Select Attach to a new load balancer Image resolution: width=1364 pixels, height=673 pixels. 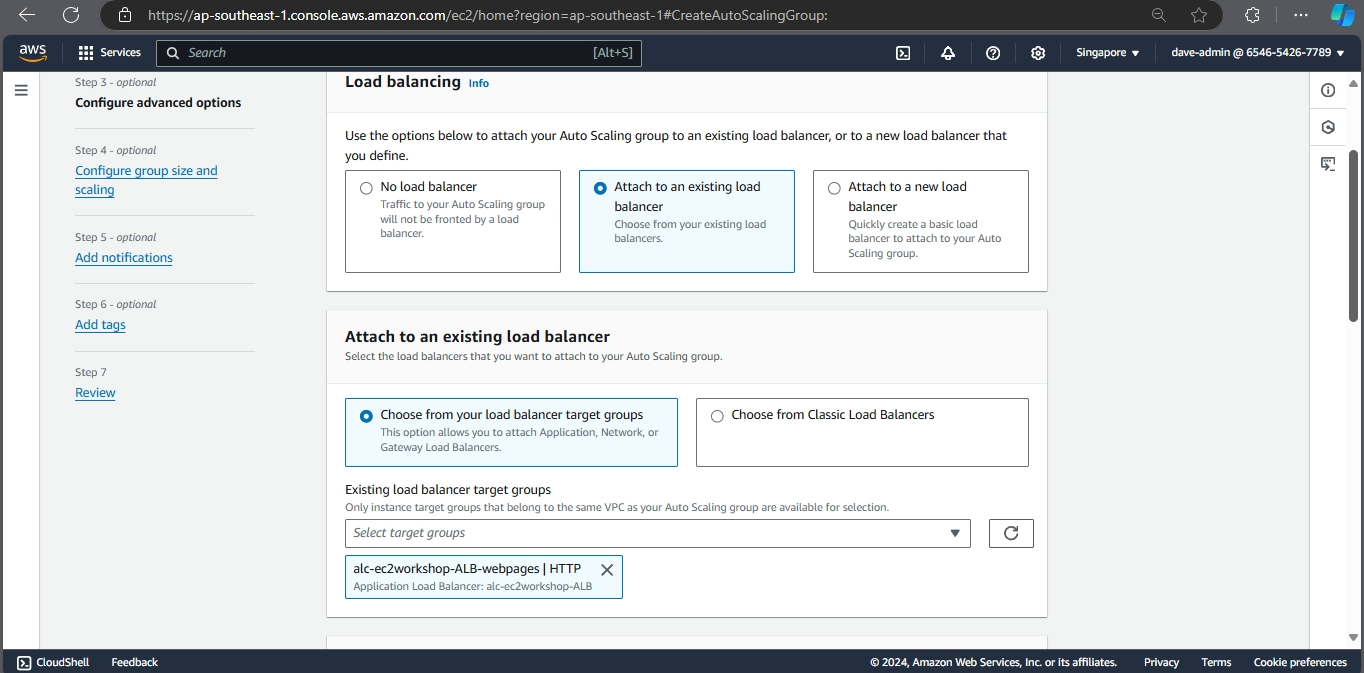(834, 188)
